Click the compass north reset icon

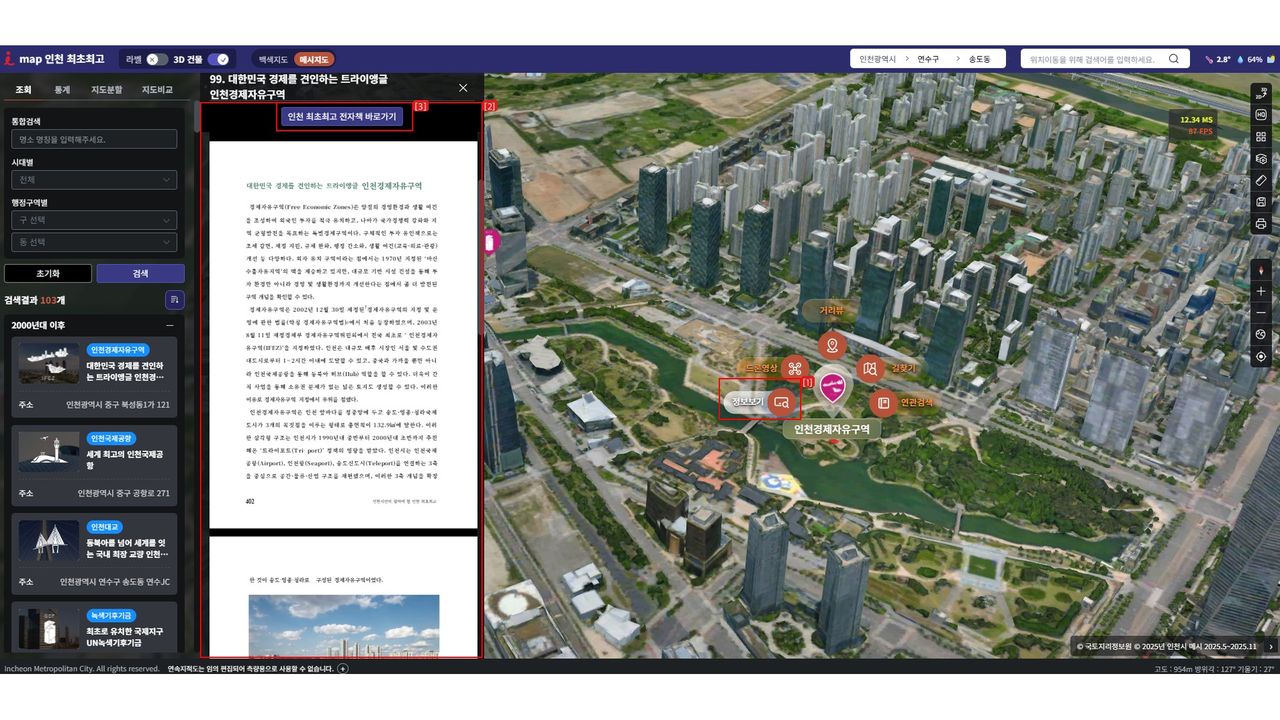(1261, 269)
